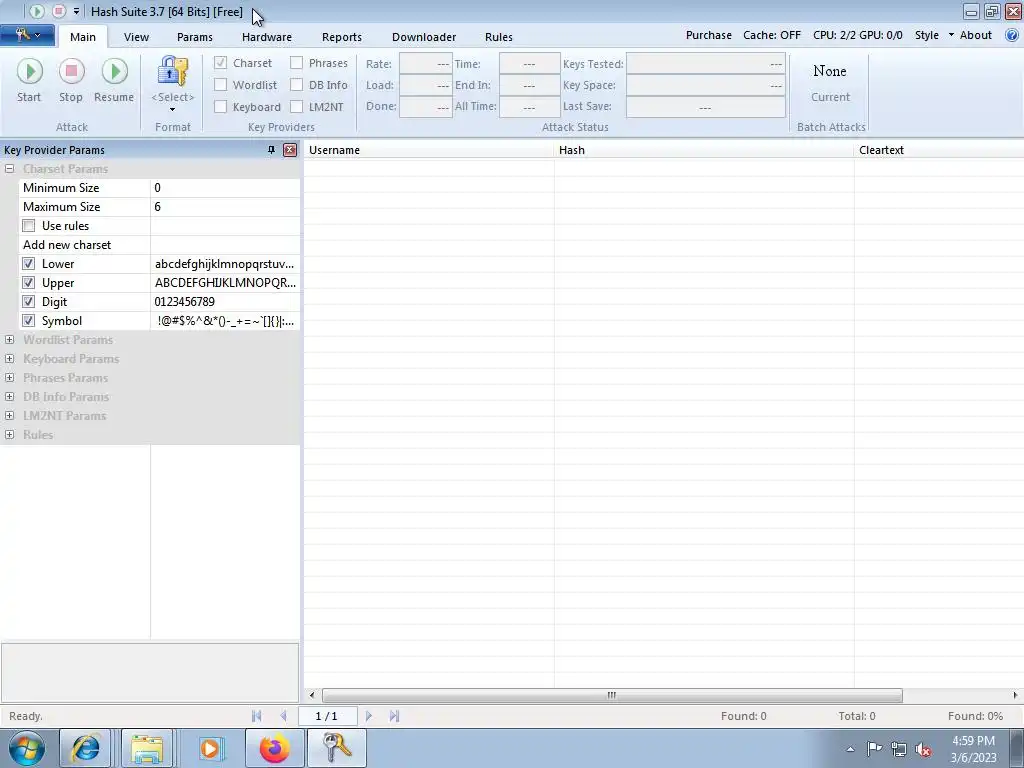Open the quick access toolbar dropdown arrow

[x=76, y=11]
